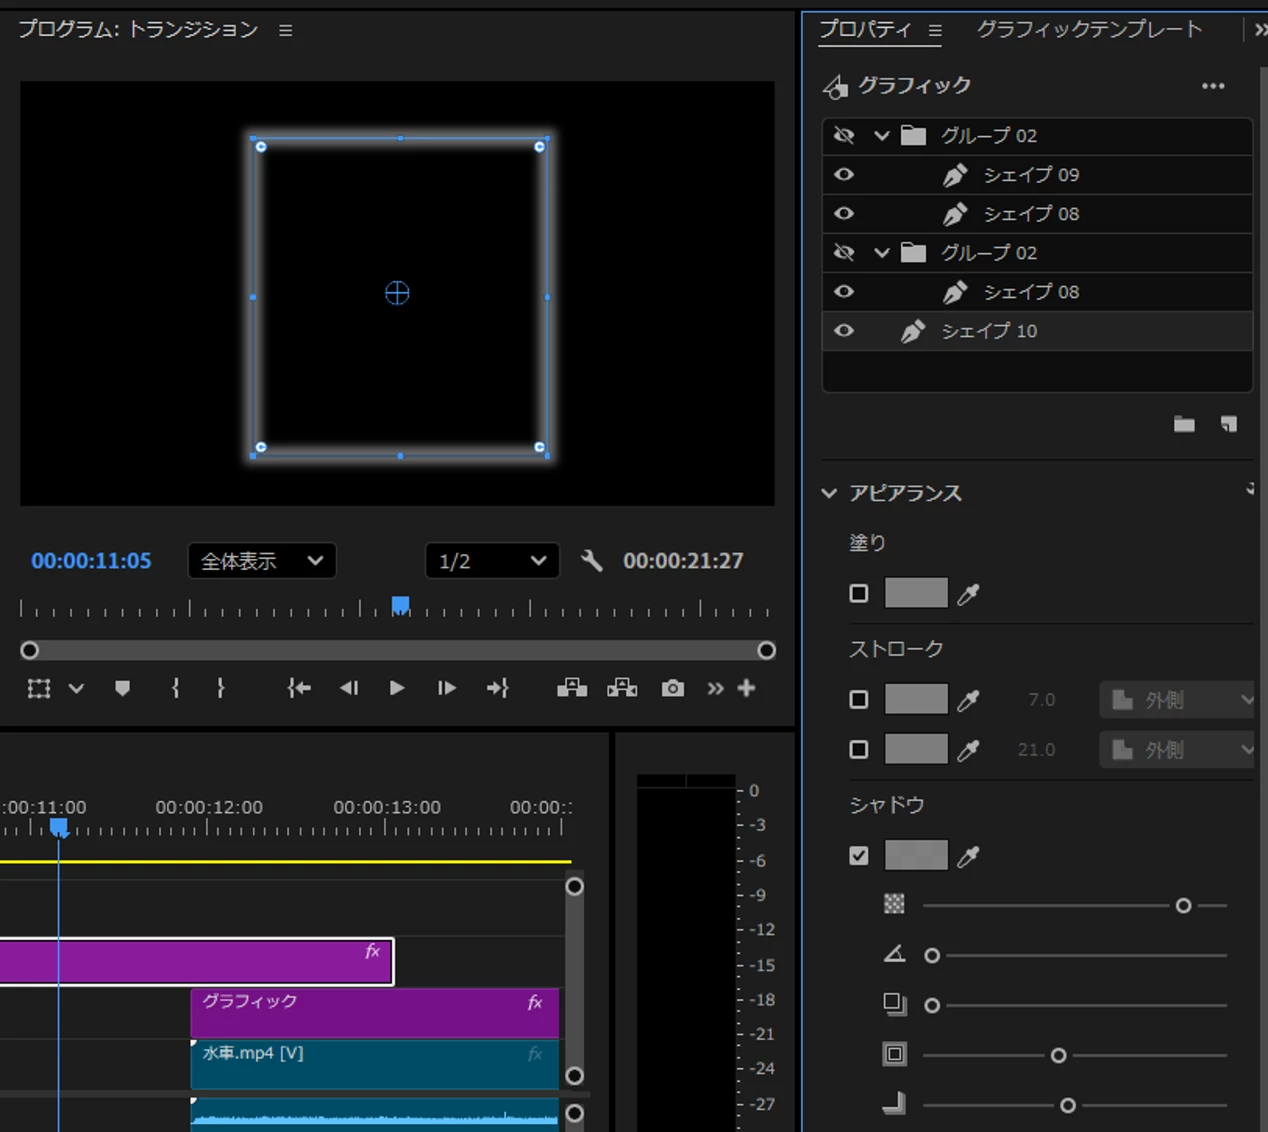Click the Program monitor playhead marker
The image size is (1268, 1132).
pos(401,606)
